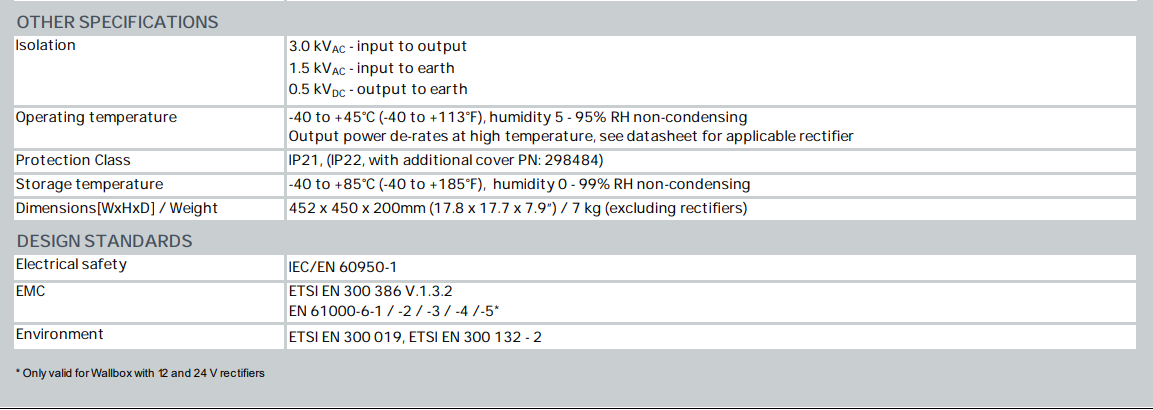
Task: Click the 452 x 450 x 200mm dimensions value
Action: [x=518, y=208]
